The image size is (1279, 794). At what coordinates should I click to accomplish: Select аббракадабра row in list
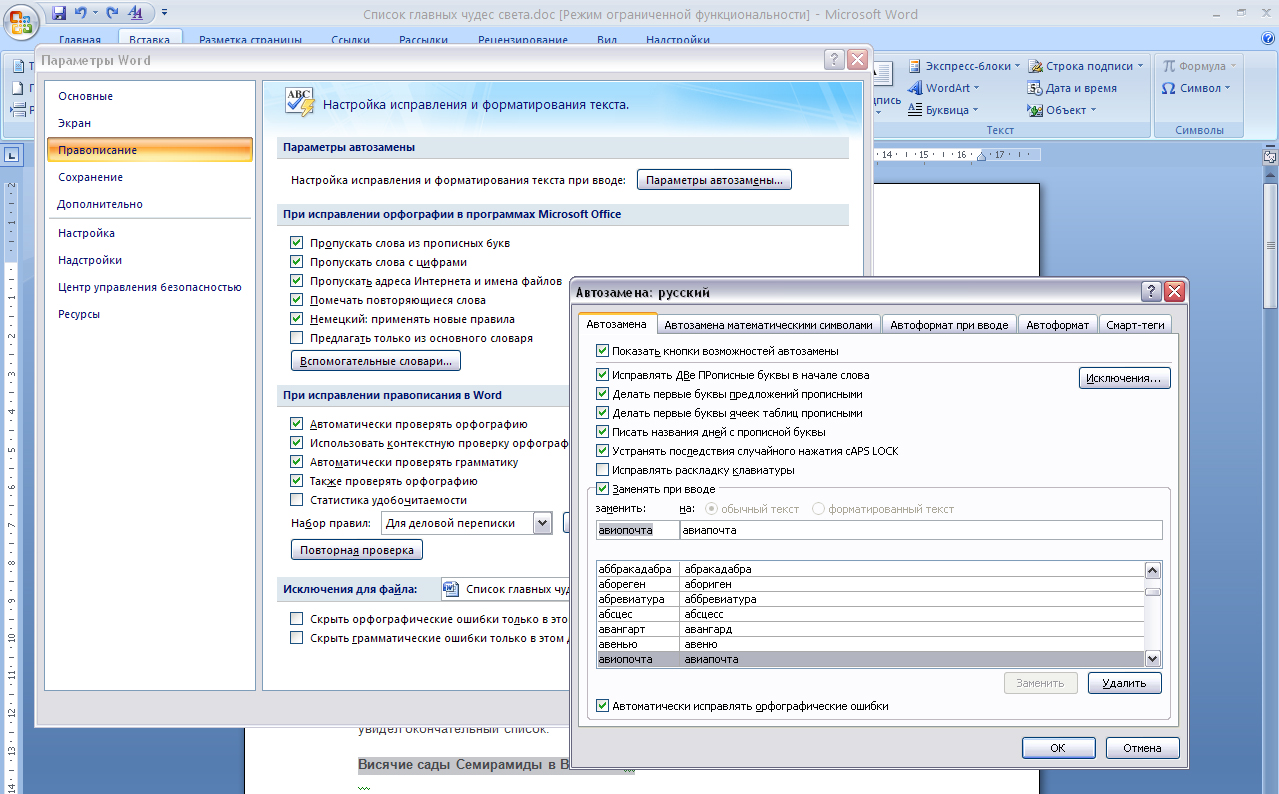coord(869,569)
